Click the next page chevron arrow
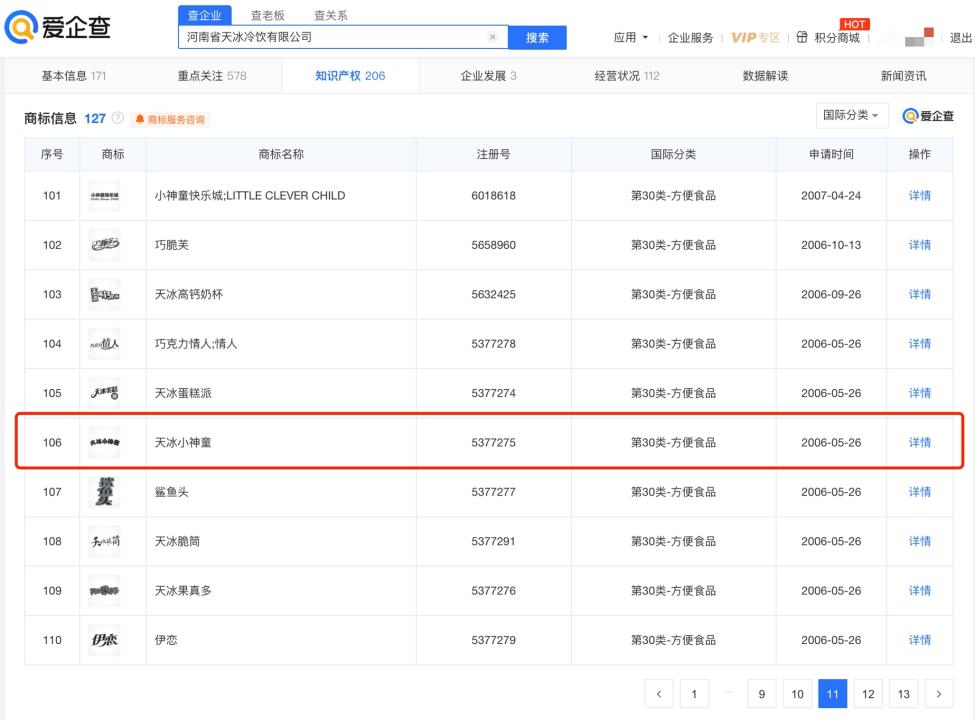Screen dimensions: 975x720 tap(939, 693)
